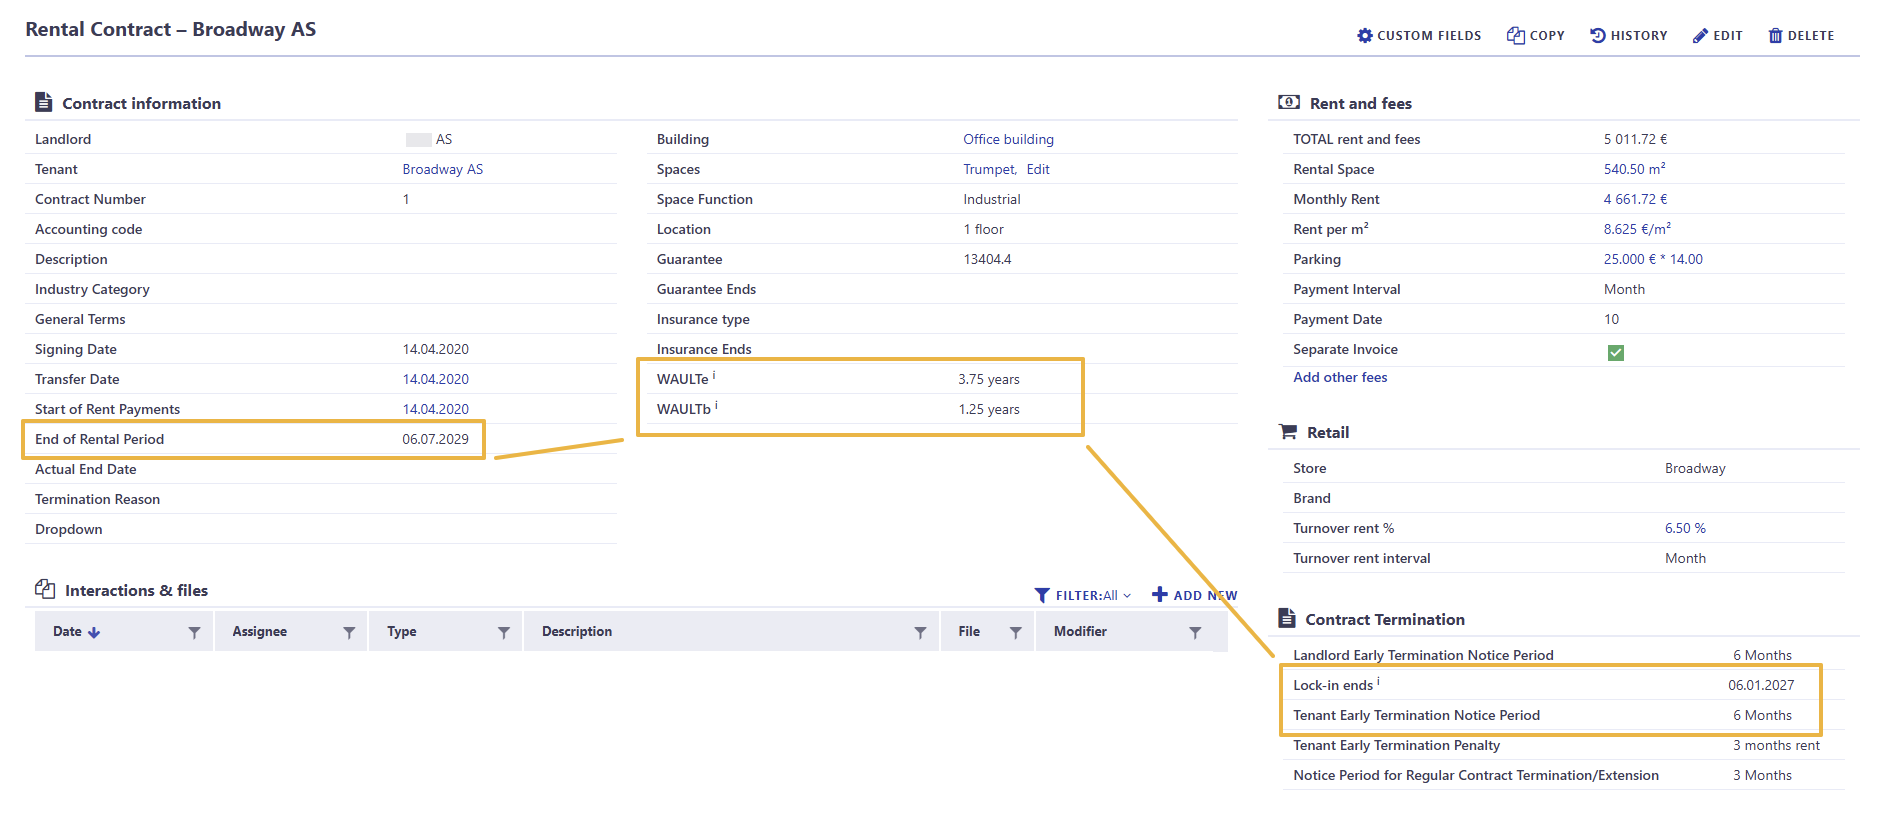
Task: Click the WAULTb 1.25 years value
Action: pos(988,409)
